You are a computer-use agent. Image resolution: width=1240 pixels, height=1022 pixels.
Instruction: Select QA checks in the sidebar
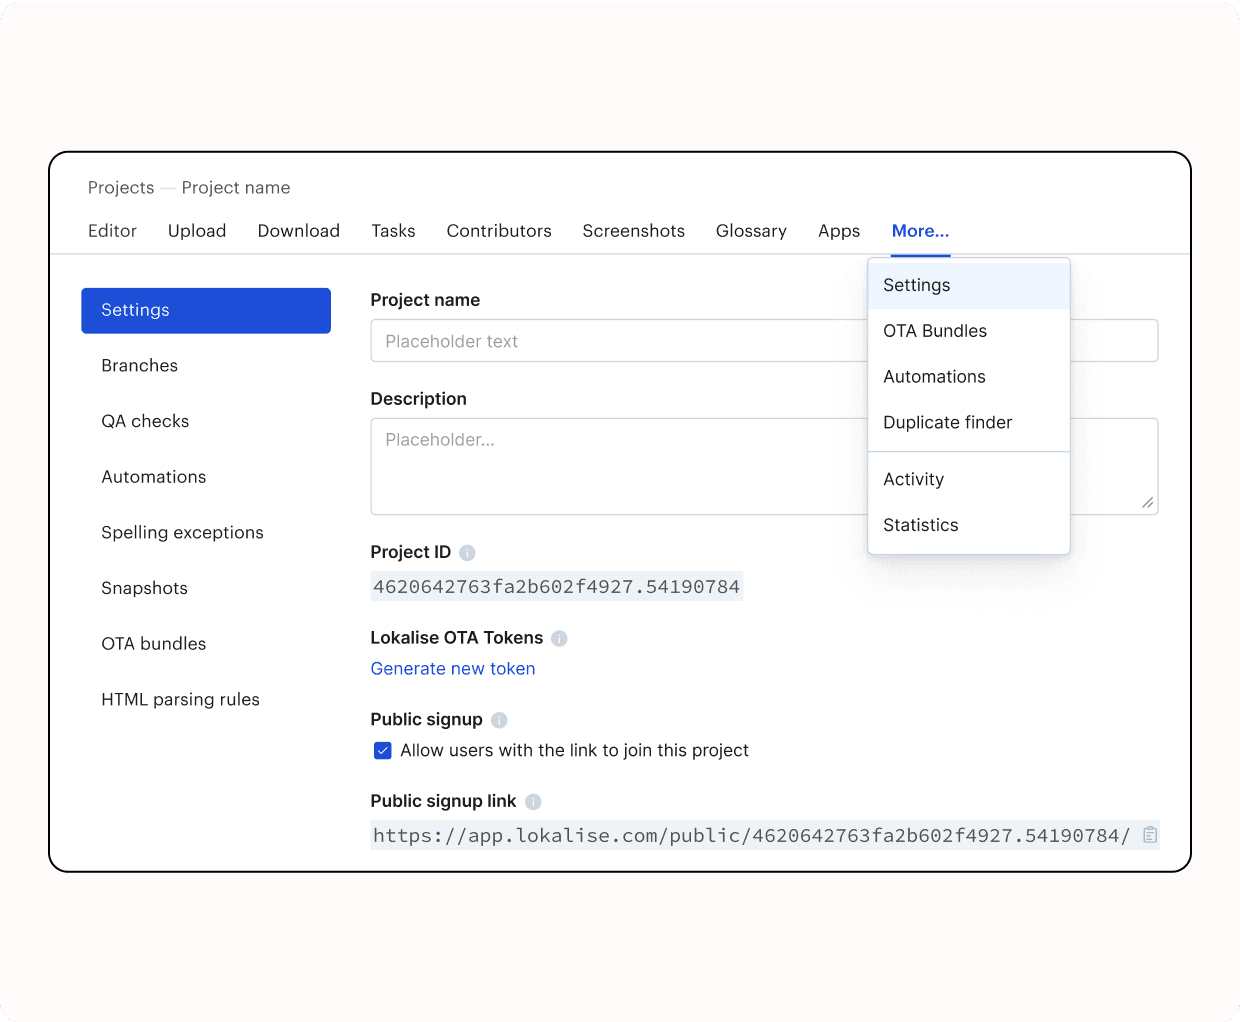tap(145, 422)
